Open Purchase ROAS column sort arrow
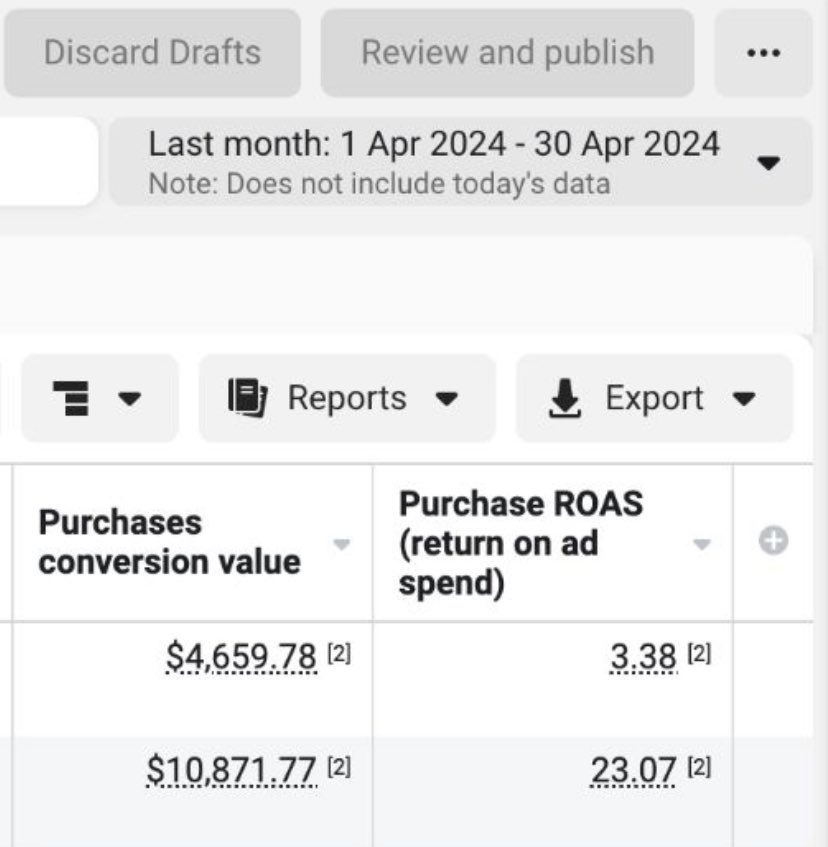Image resolution: width=828 pixels, height=847 pixels. 702,543
